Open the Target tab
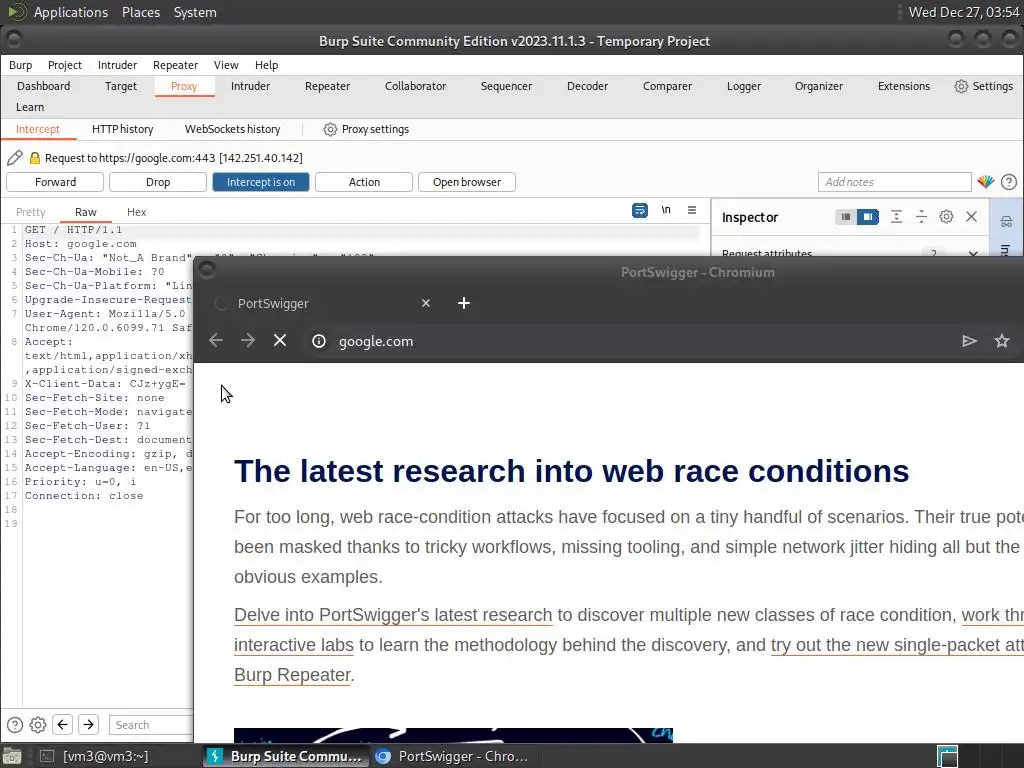The width and height of the screenshot is (1024, 768). pyautogui.click(x=121, y=86)
